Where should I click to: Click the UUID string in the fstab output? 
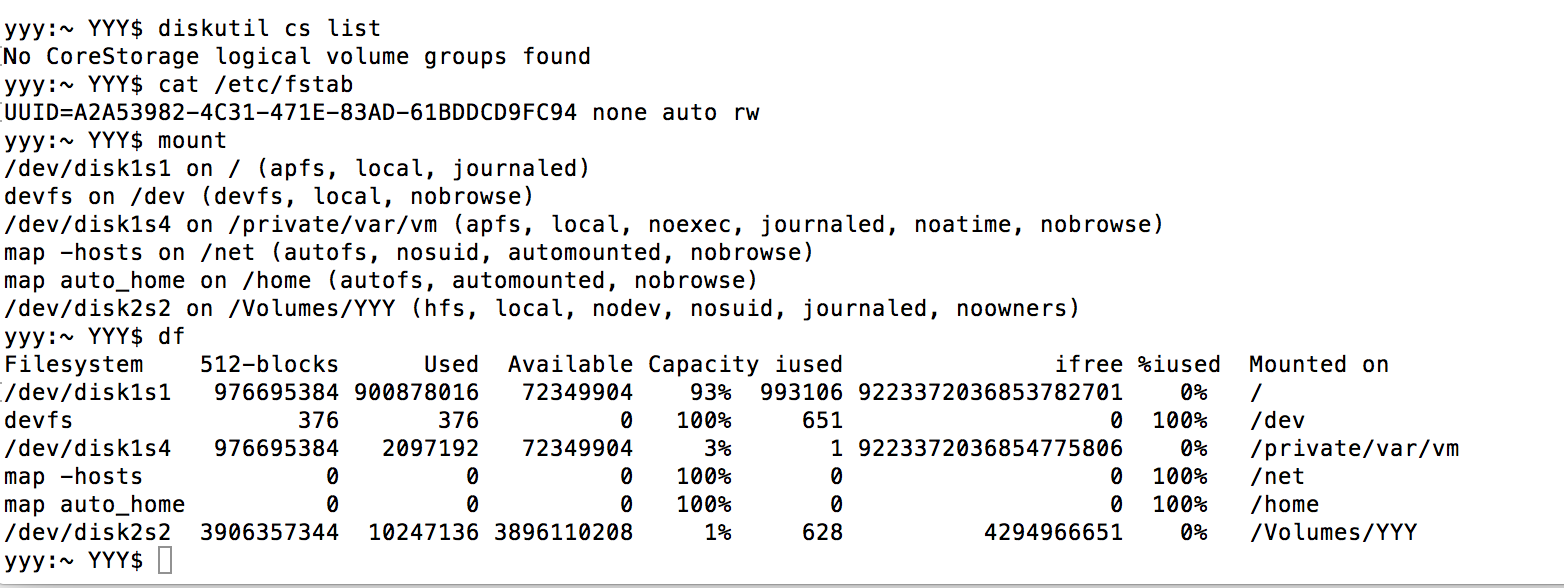click(291, 112)
